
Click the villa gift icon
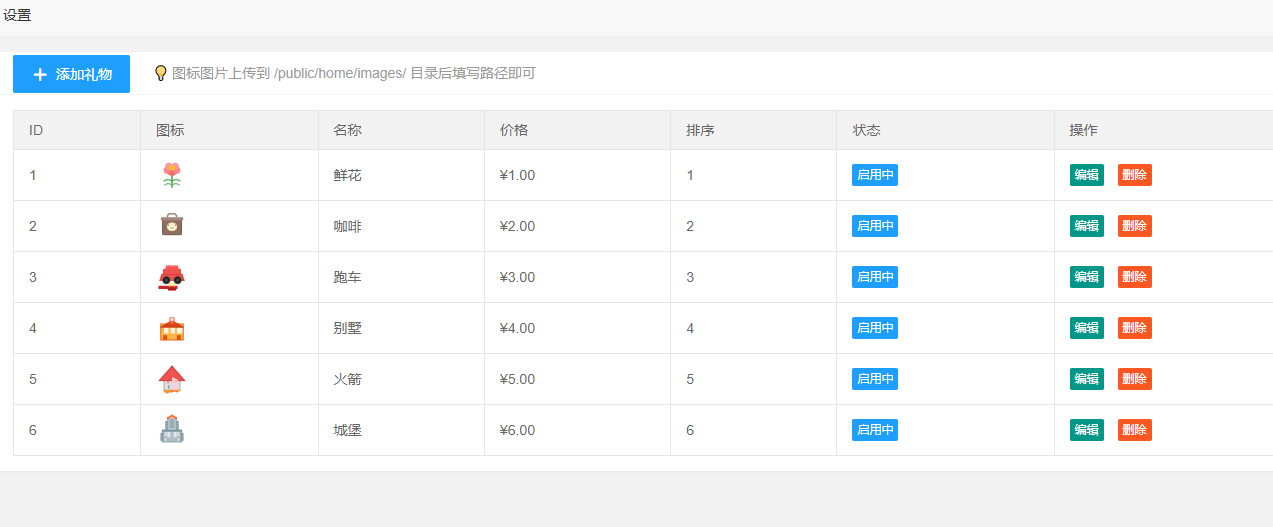tap(172, 328)
